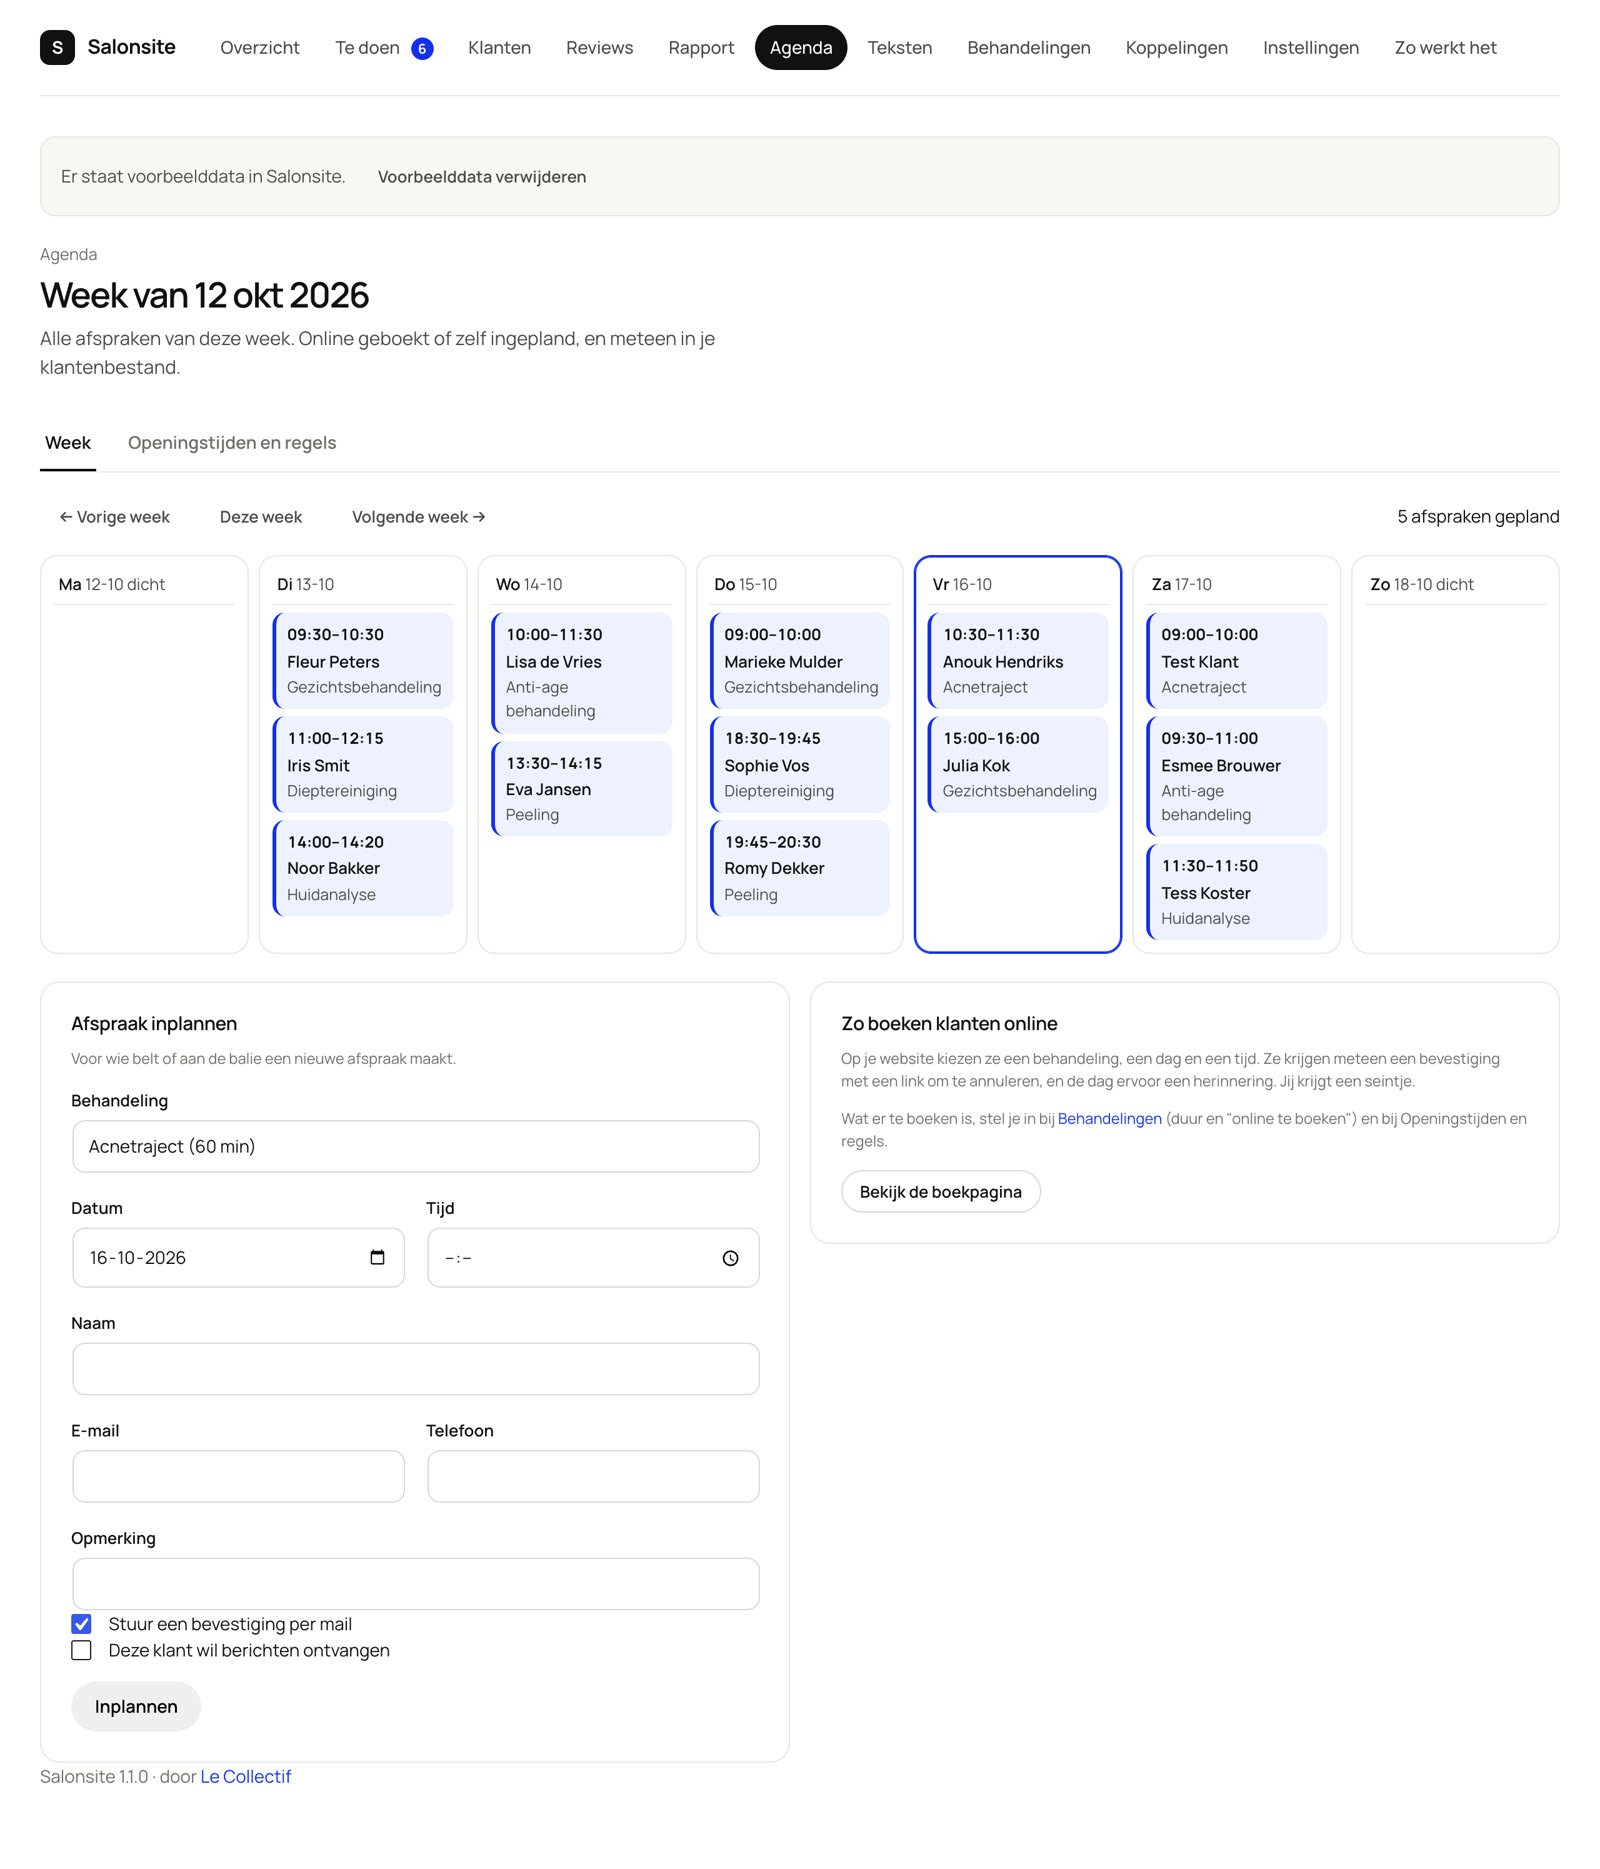Screen dimensions: 1600x1869
Task: Open Tess Koster Huidanalyse appointment
Action: (1237, 892)
